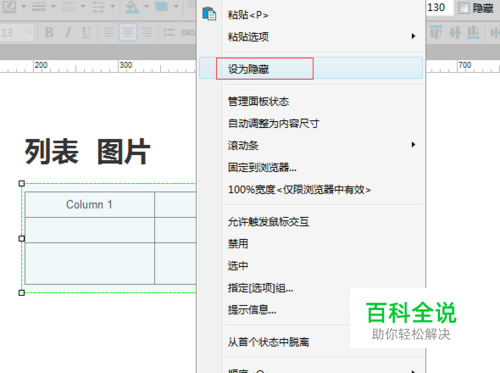
Task: Click the insert link chain icon
Action: tap(188, 32)
